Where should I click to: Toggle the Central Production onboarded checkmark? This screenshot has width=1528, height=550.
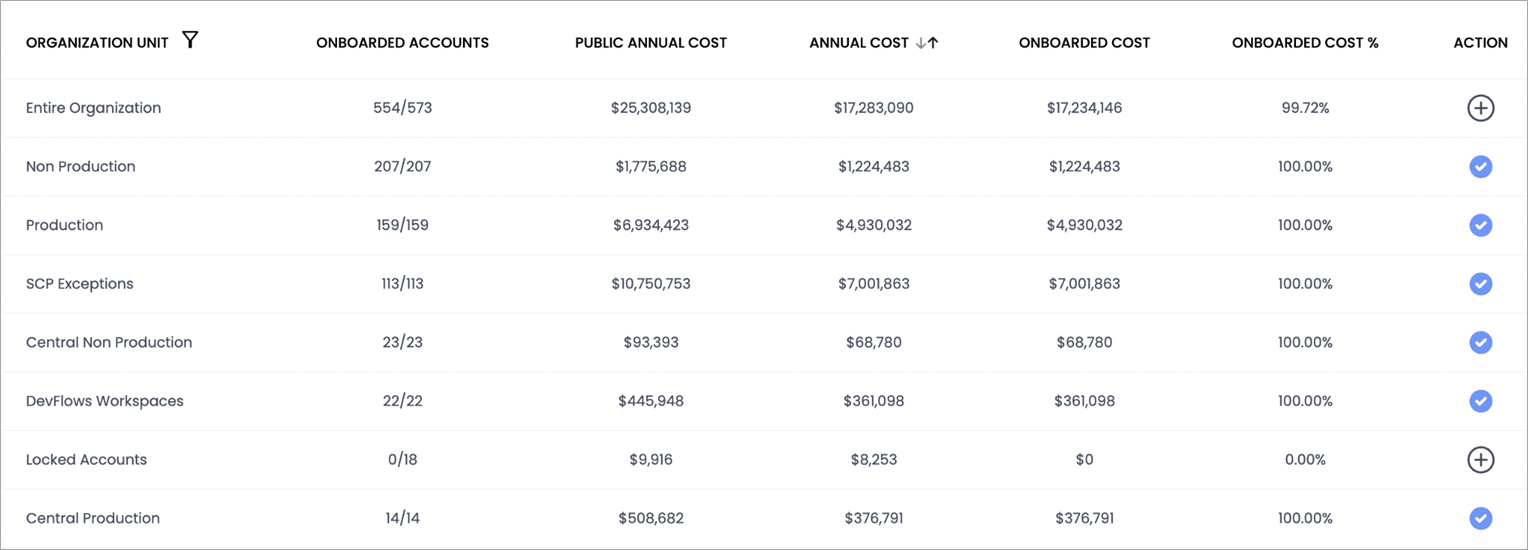[x=1480, y=518]
